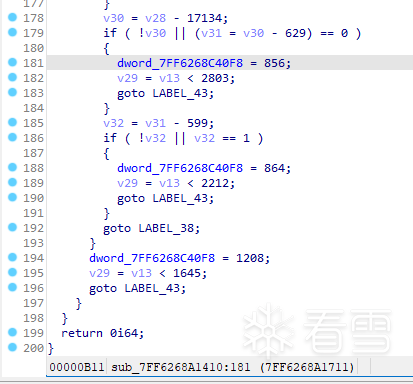Select variable v30 assigned on line 178

(x=113, y=18)
